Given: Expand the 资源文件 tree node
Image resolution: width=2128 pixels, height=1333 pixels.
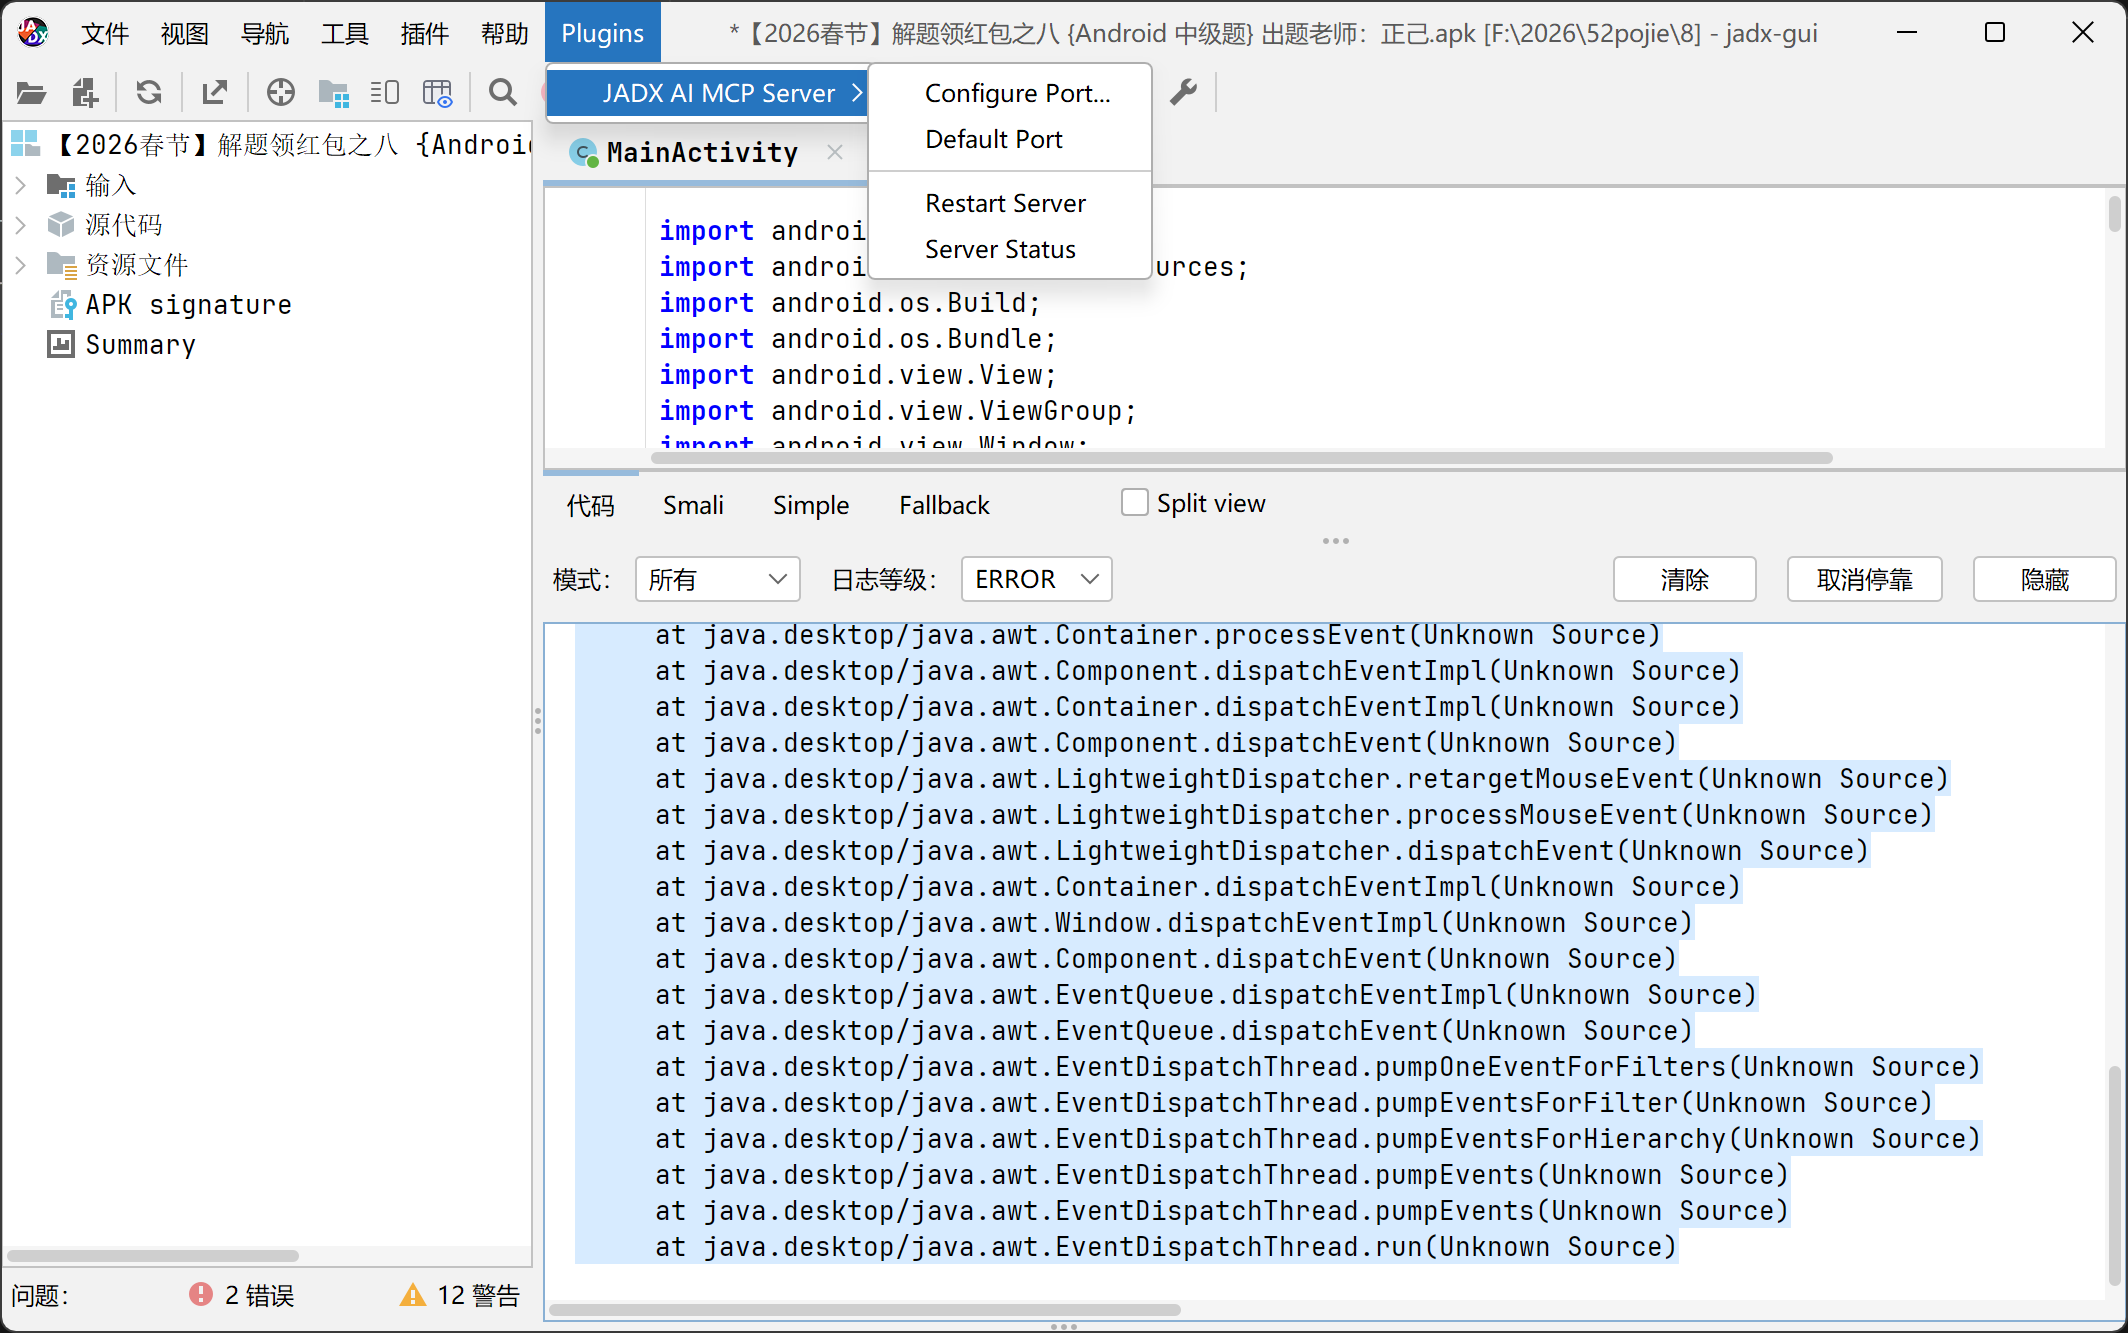Looking at the screenshot, I should point(21,265).
